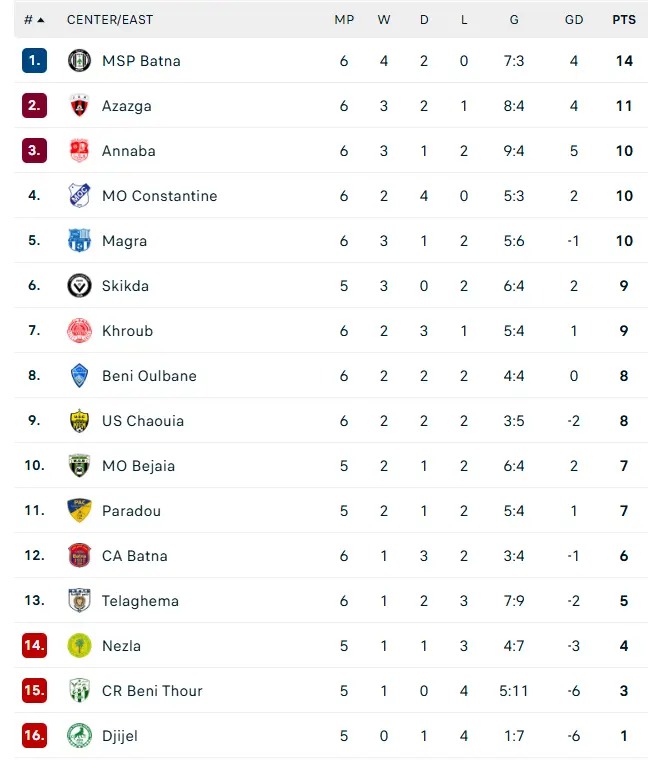Open the Beni Oulbane team link

tap(149, 376)
